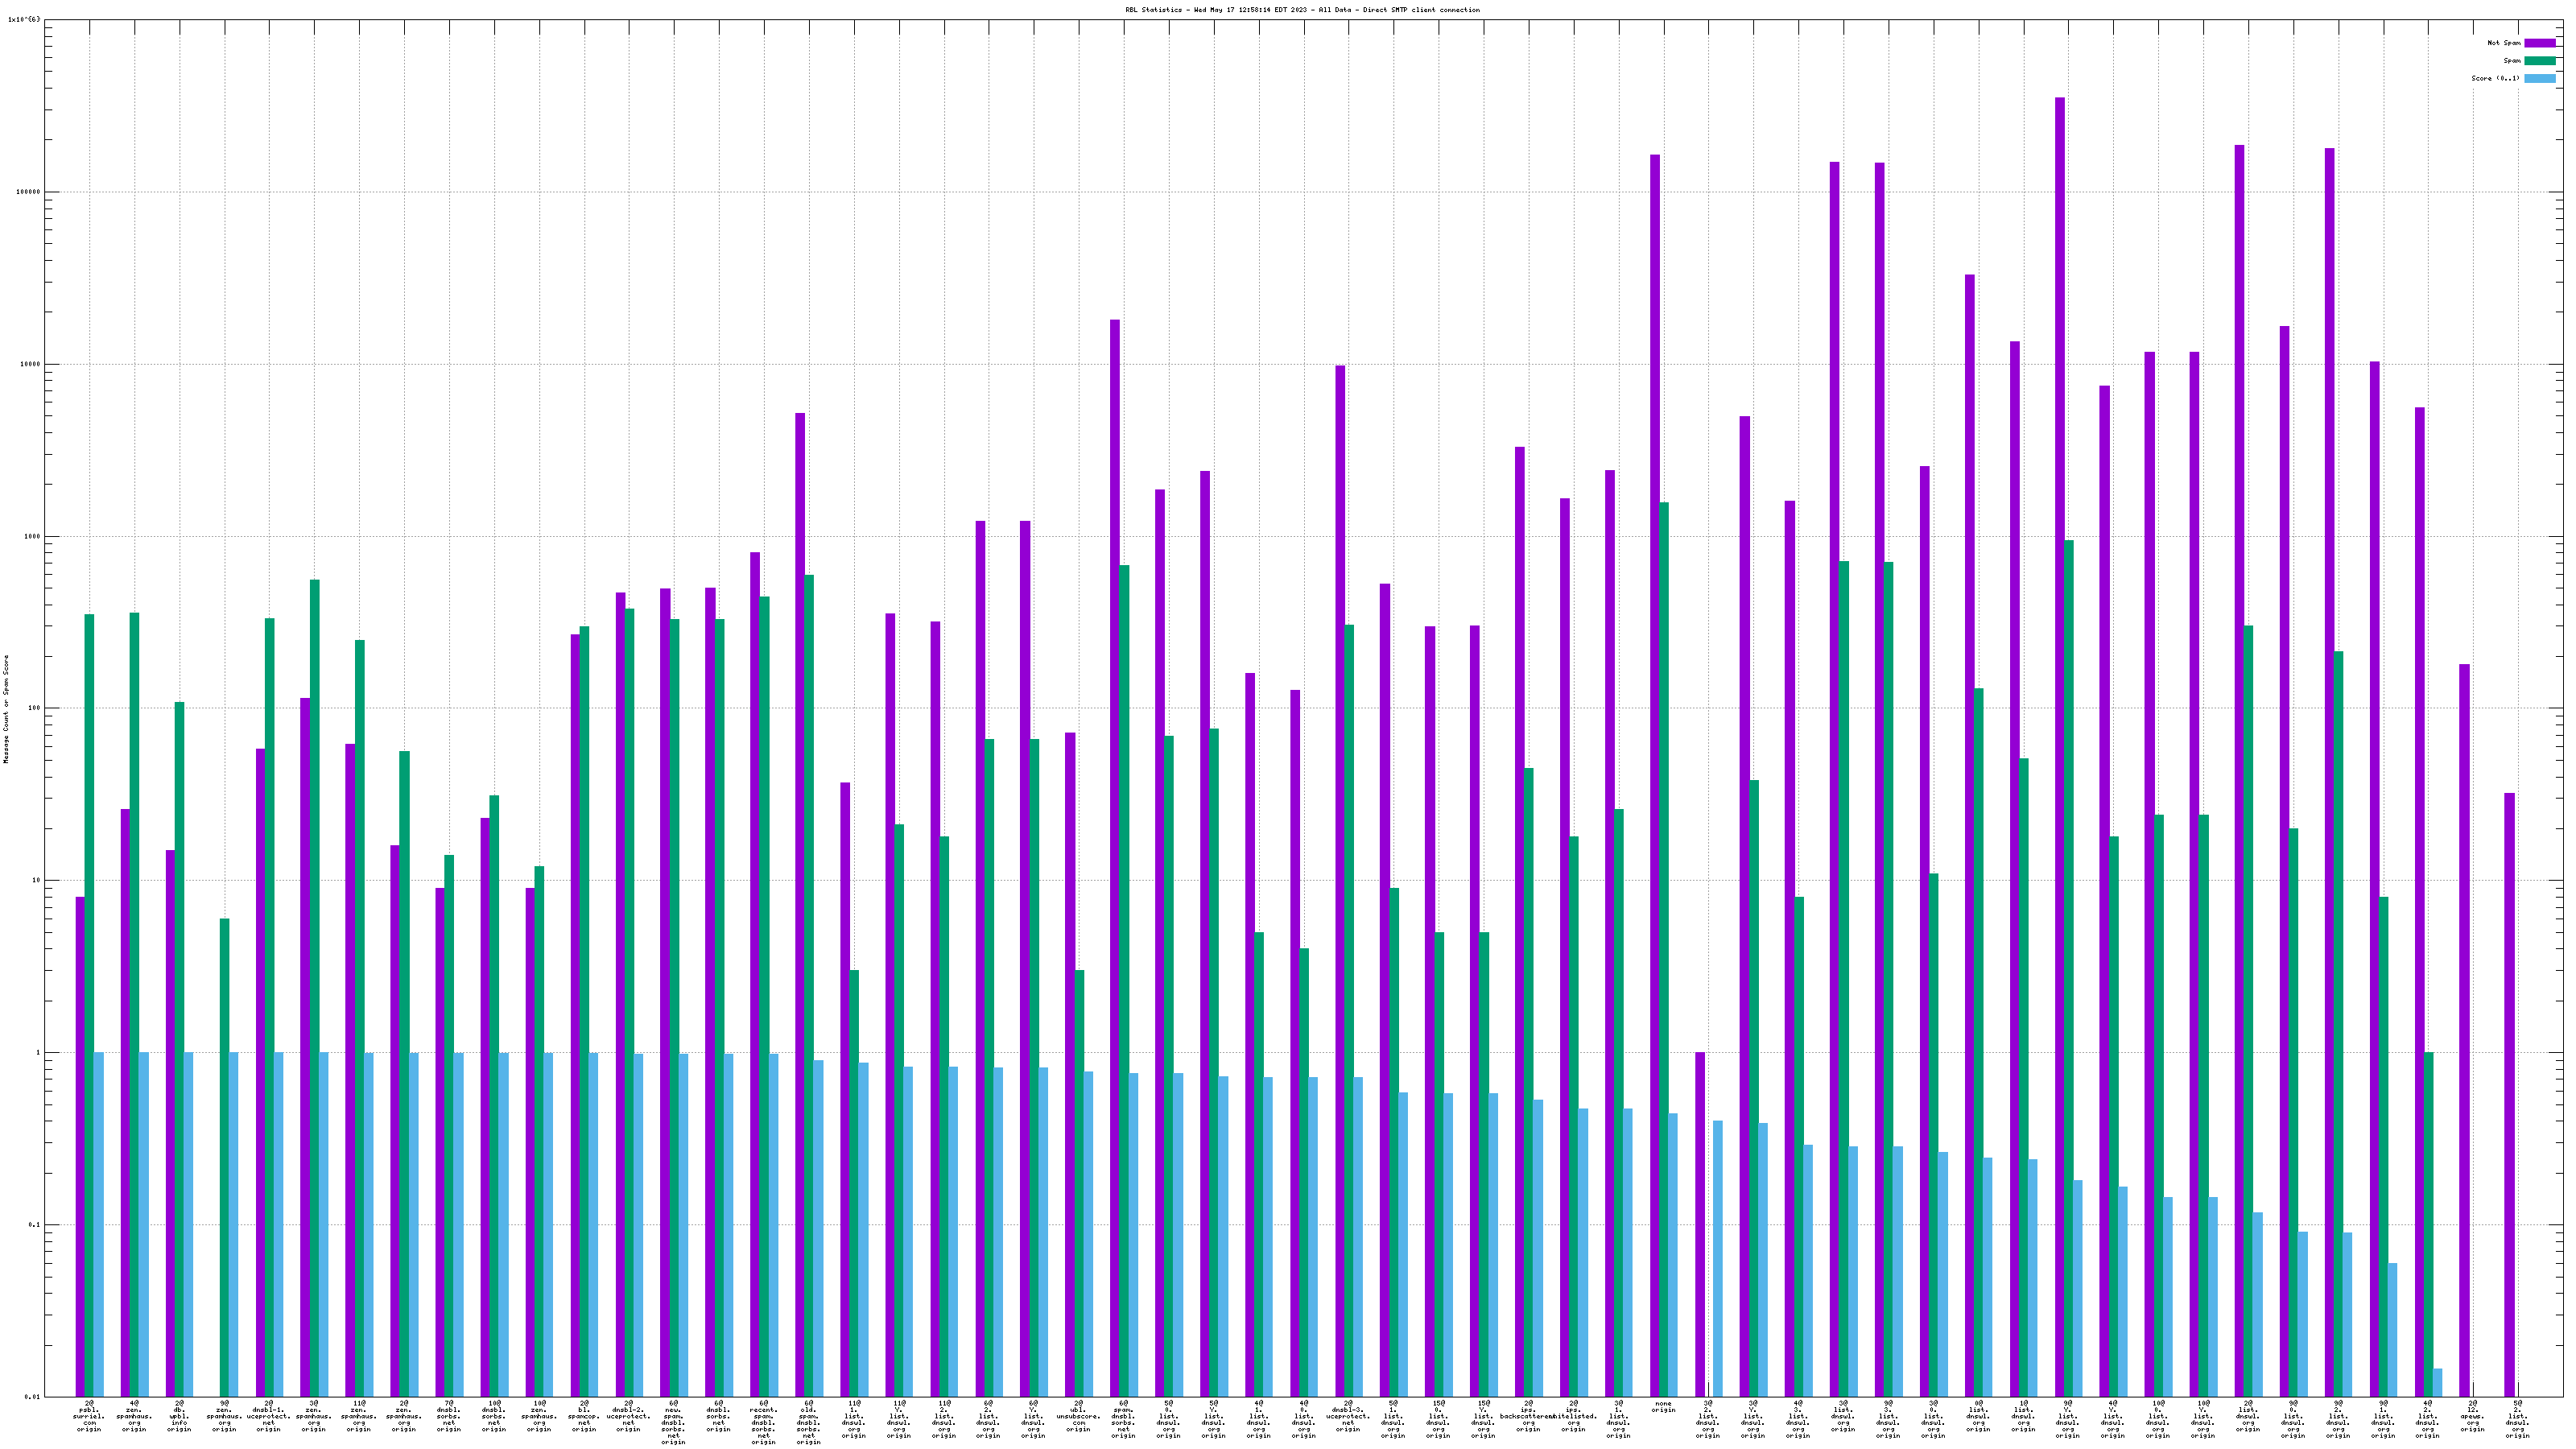Click the 'Message Count or Spam Score' axis label
The image size is (2576, 1449).
[x=6, y=708]
